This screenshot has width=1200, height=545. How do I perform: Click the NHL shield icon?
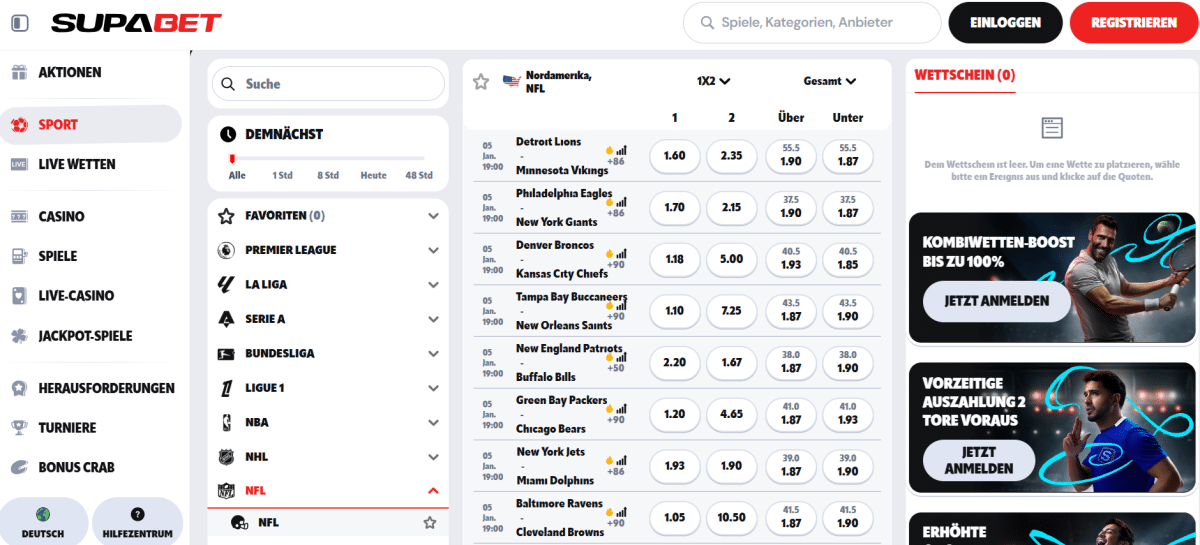[226, 457]
